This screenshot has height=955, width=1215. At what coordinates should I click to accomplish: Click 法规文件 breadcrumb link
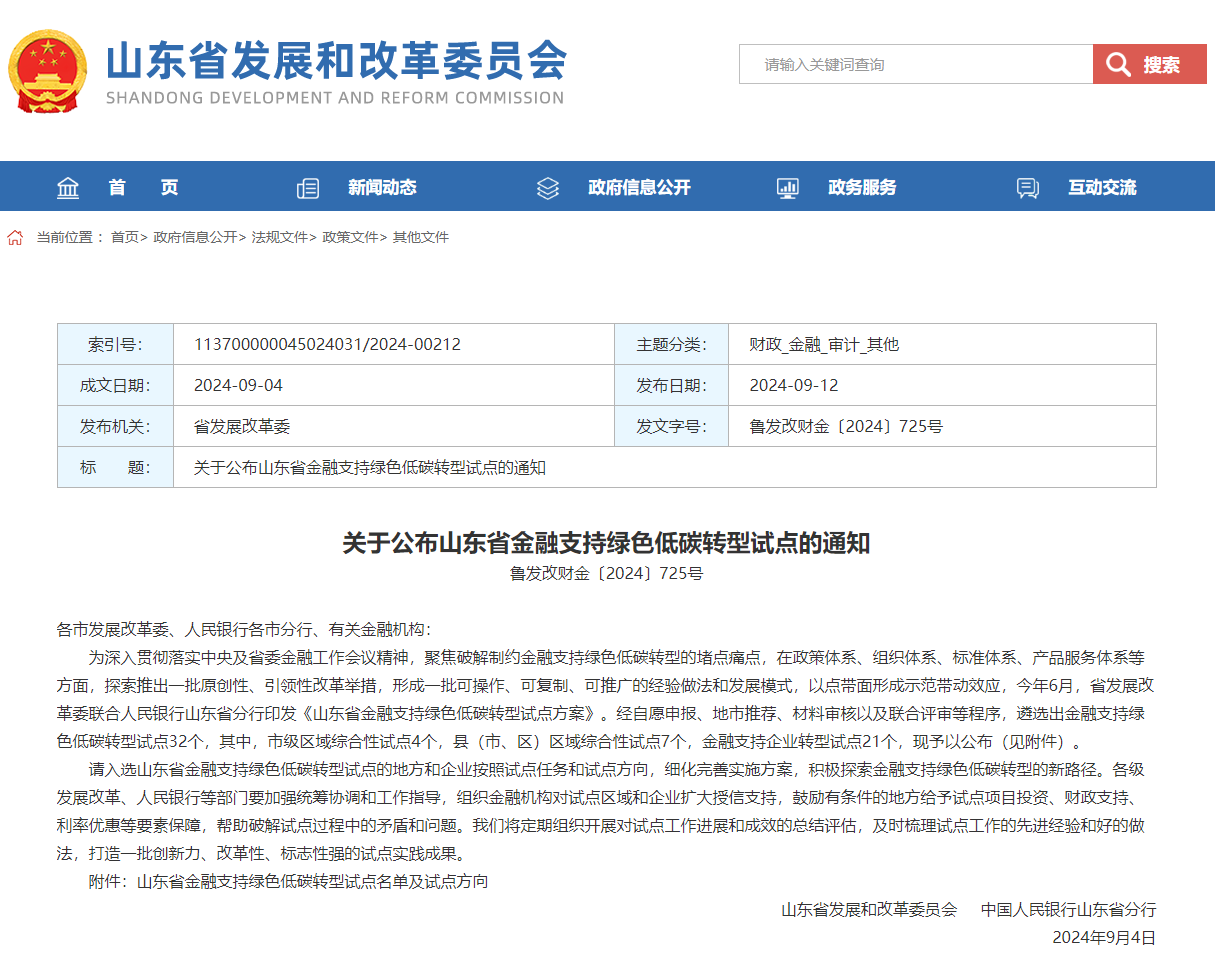[279, 238]
